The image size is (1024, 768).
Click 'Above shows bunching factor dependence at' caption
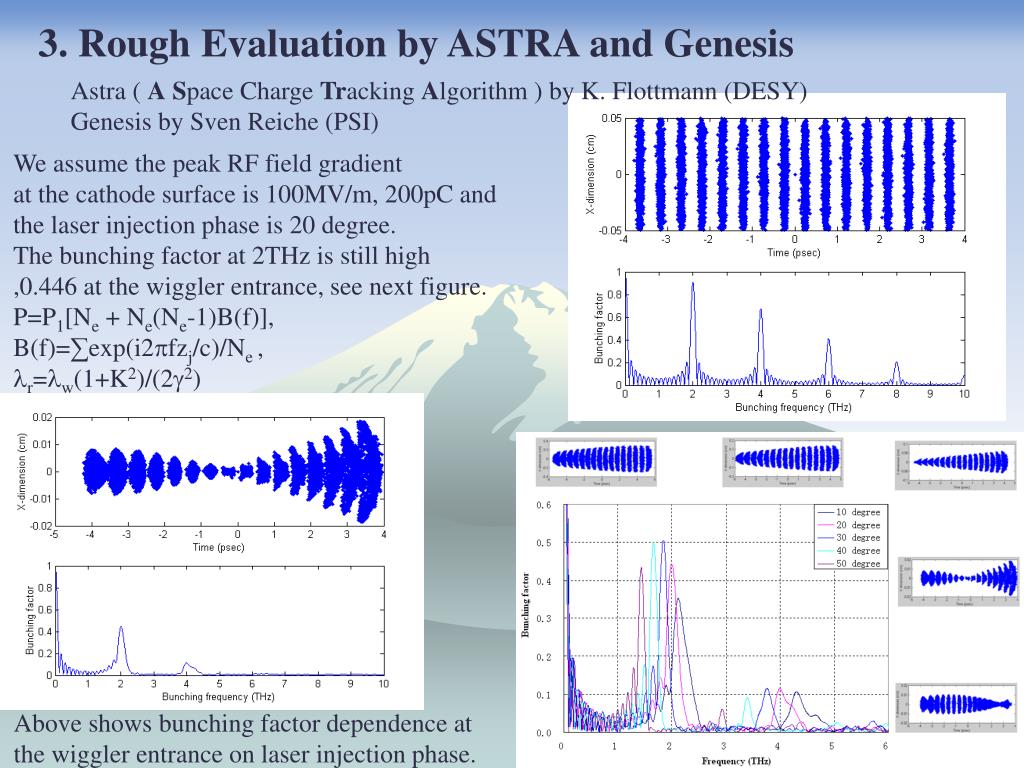(x=242, y=724)
